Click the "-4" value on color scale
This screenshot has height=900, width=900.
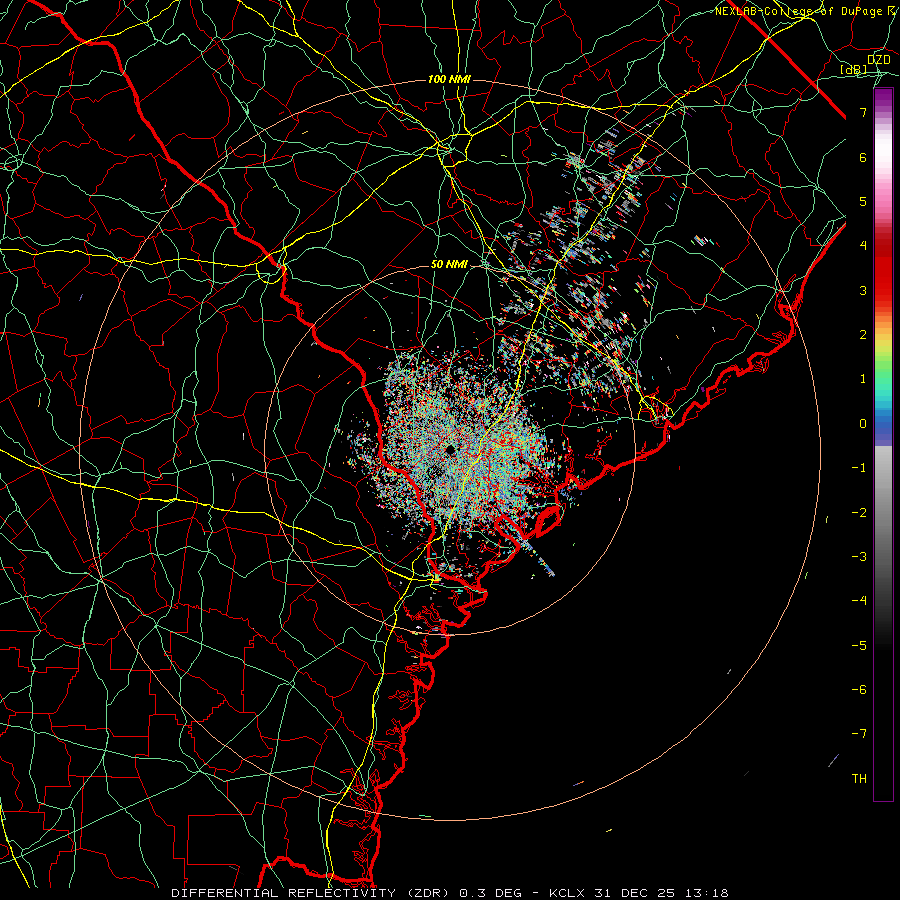pos(859,601)
